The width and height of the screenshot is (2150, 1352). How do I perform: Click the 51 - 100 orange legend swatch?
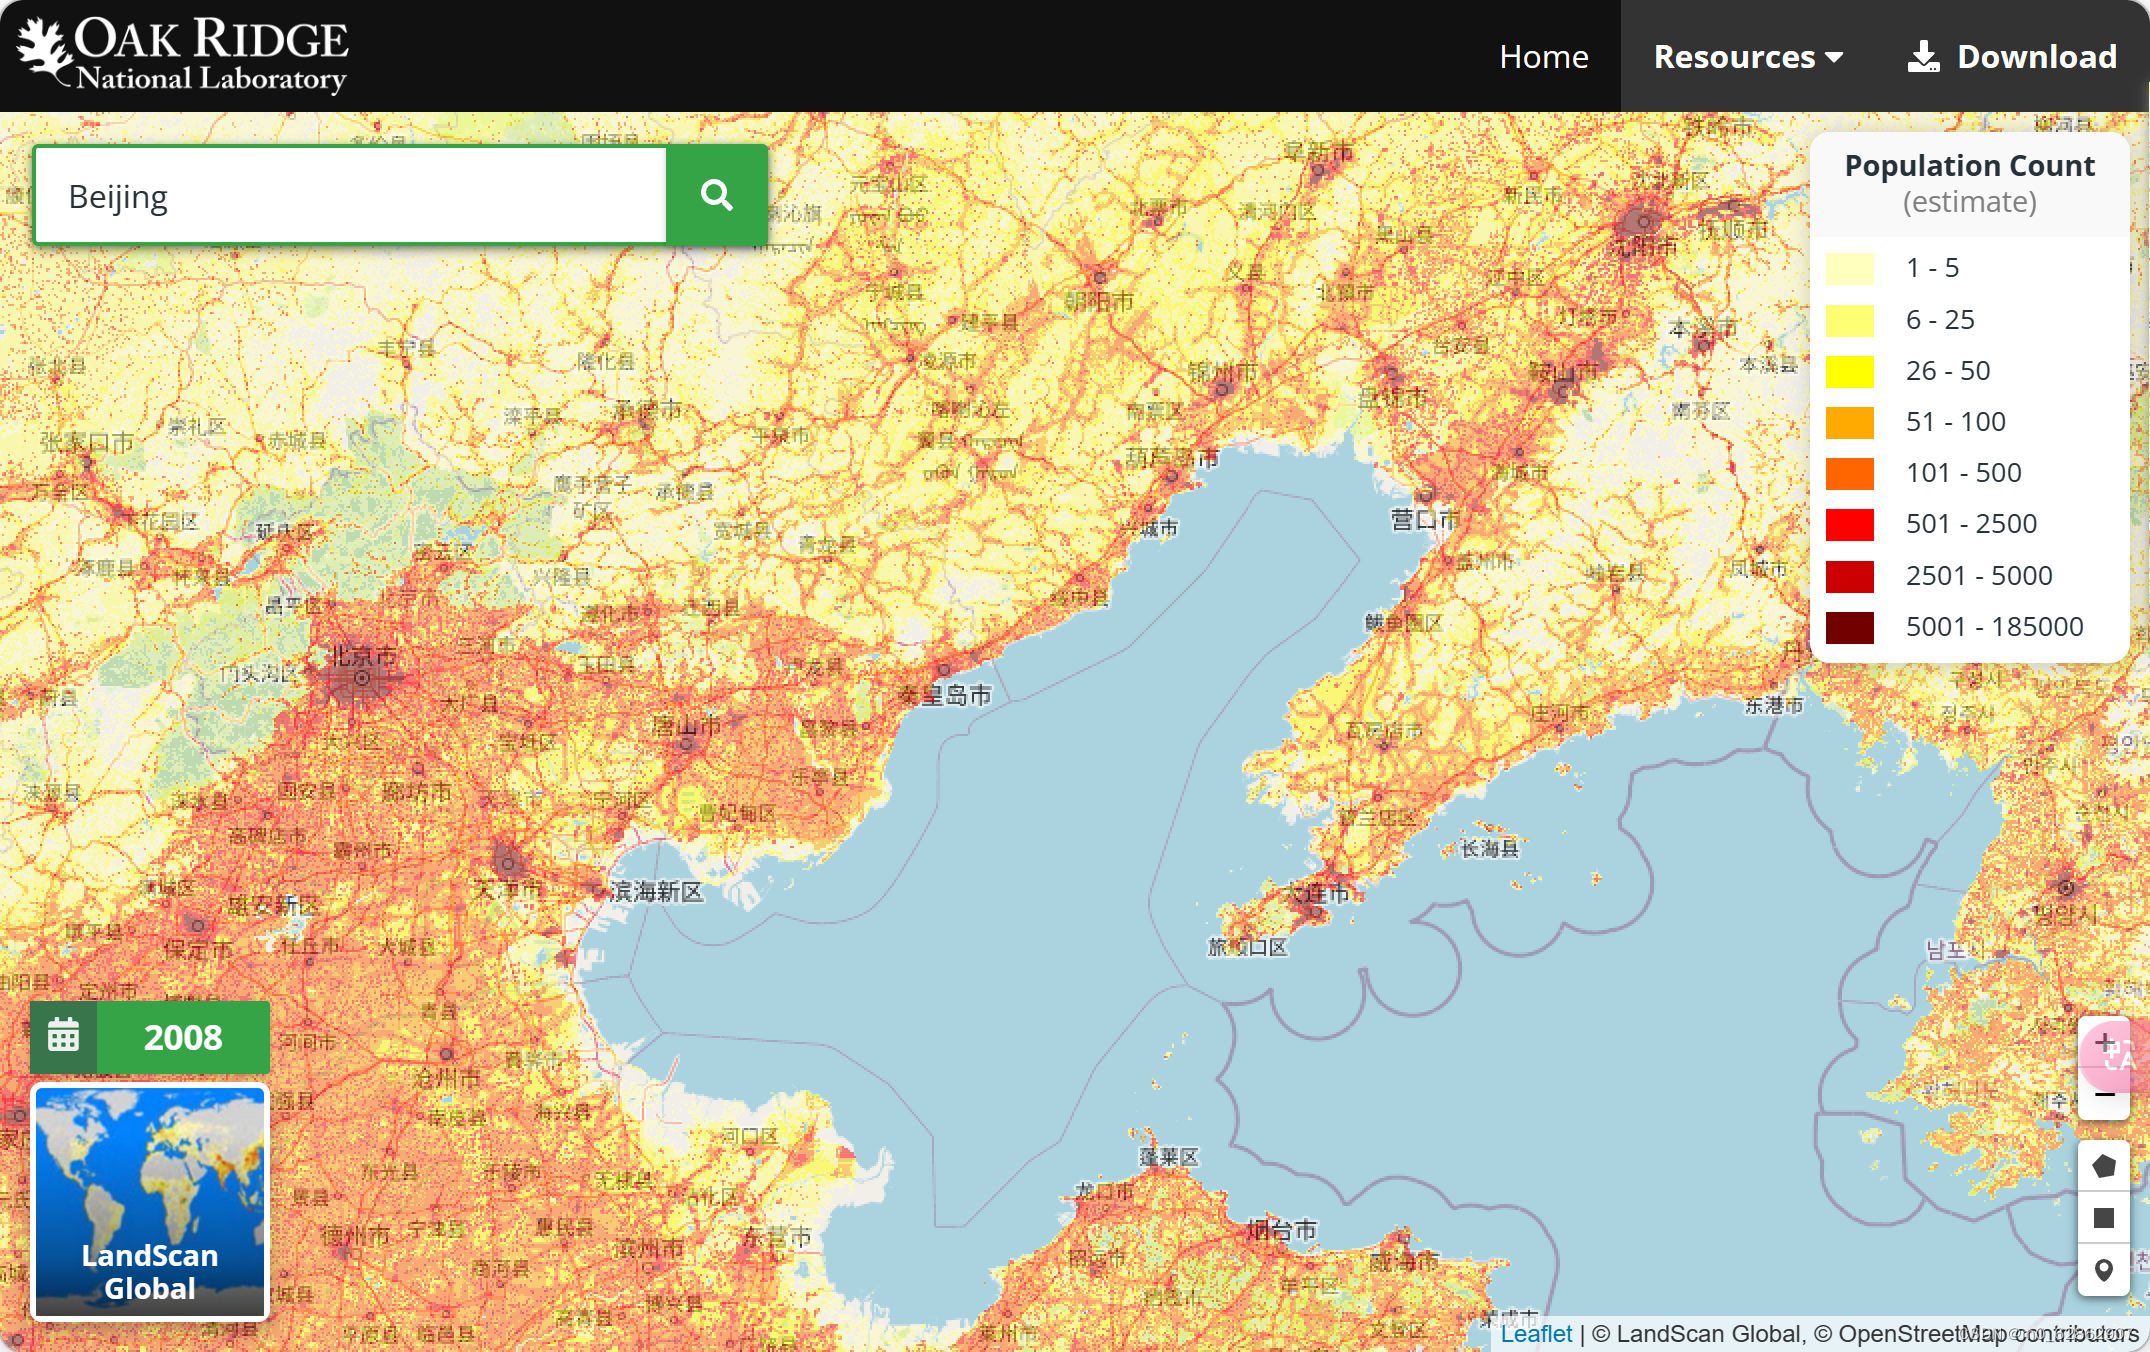[x=1849, y=422]
